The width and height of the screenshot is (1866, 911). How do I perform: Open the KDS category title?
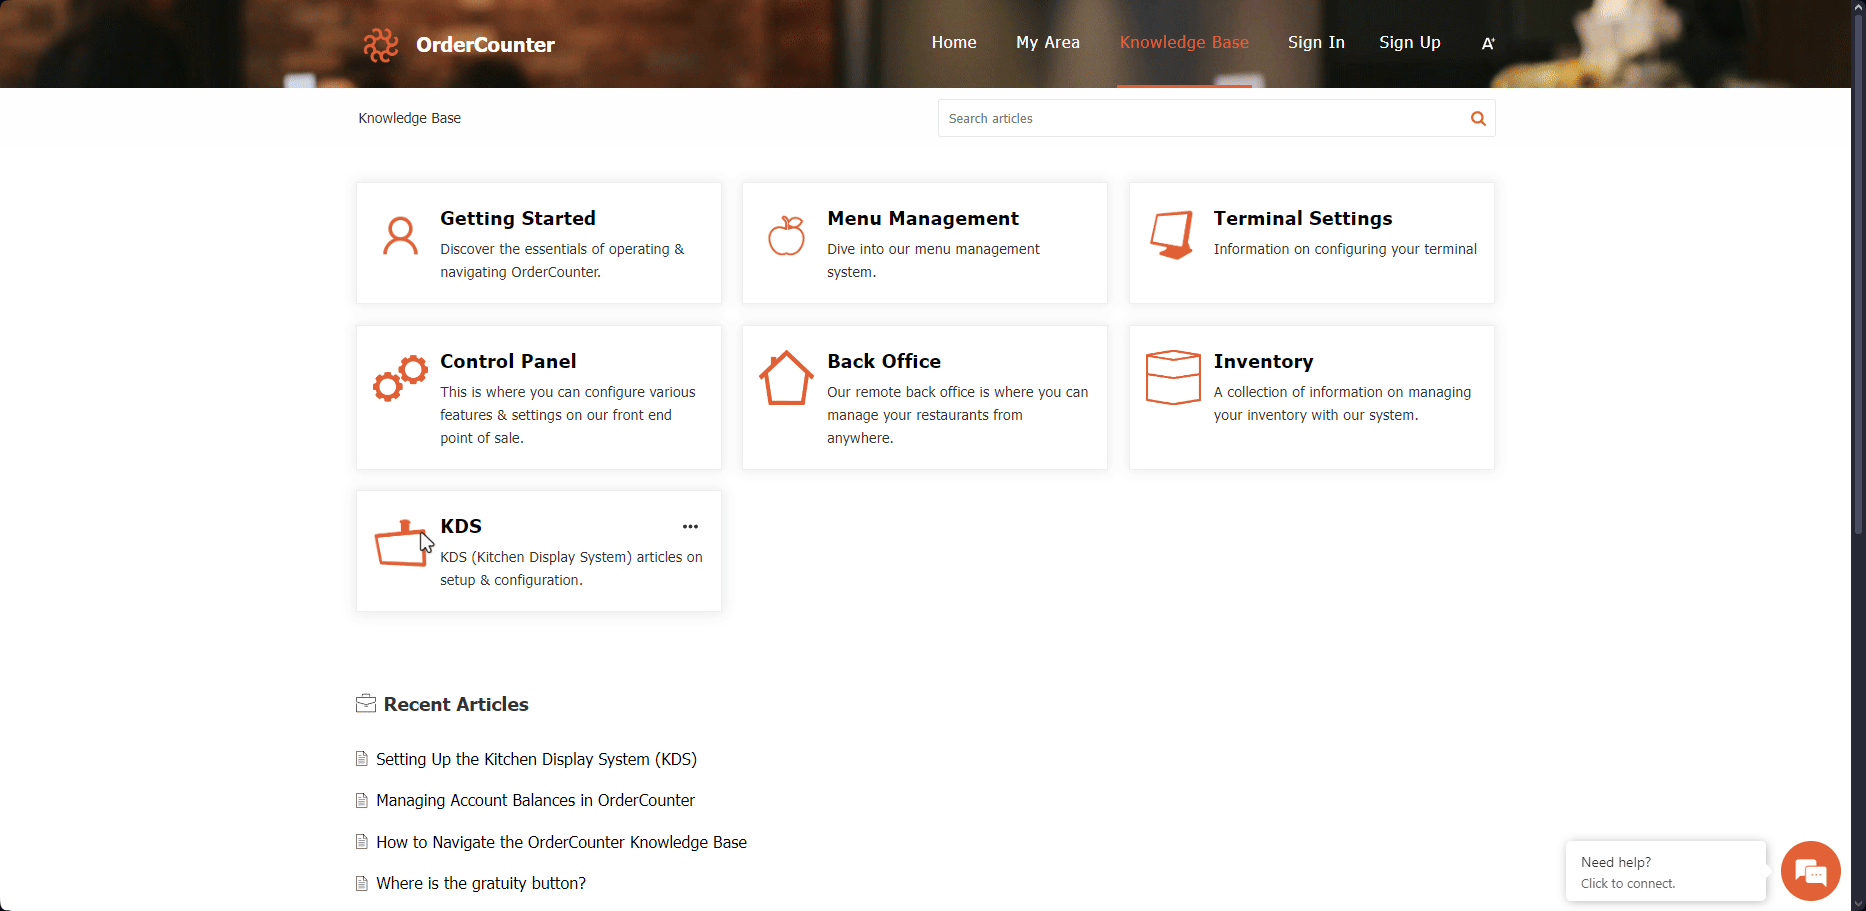461,526
